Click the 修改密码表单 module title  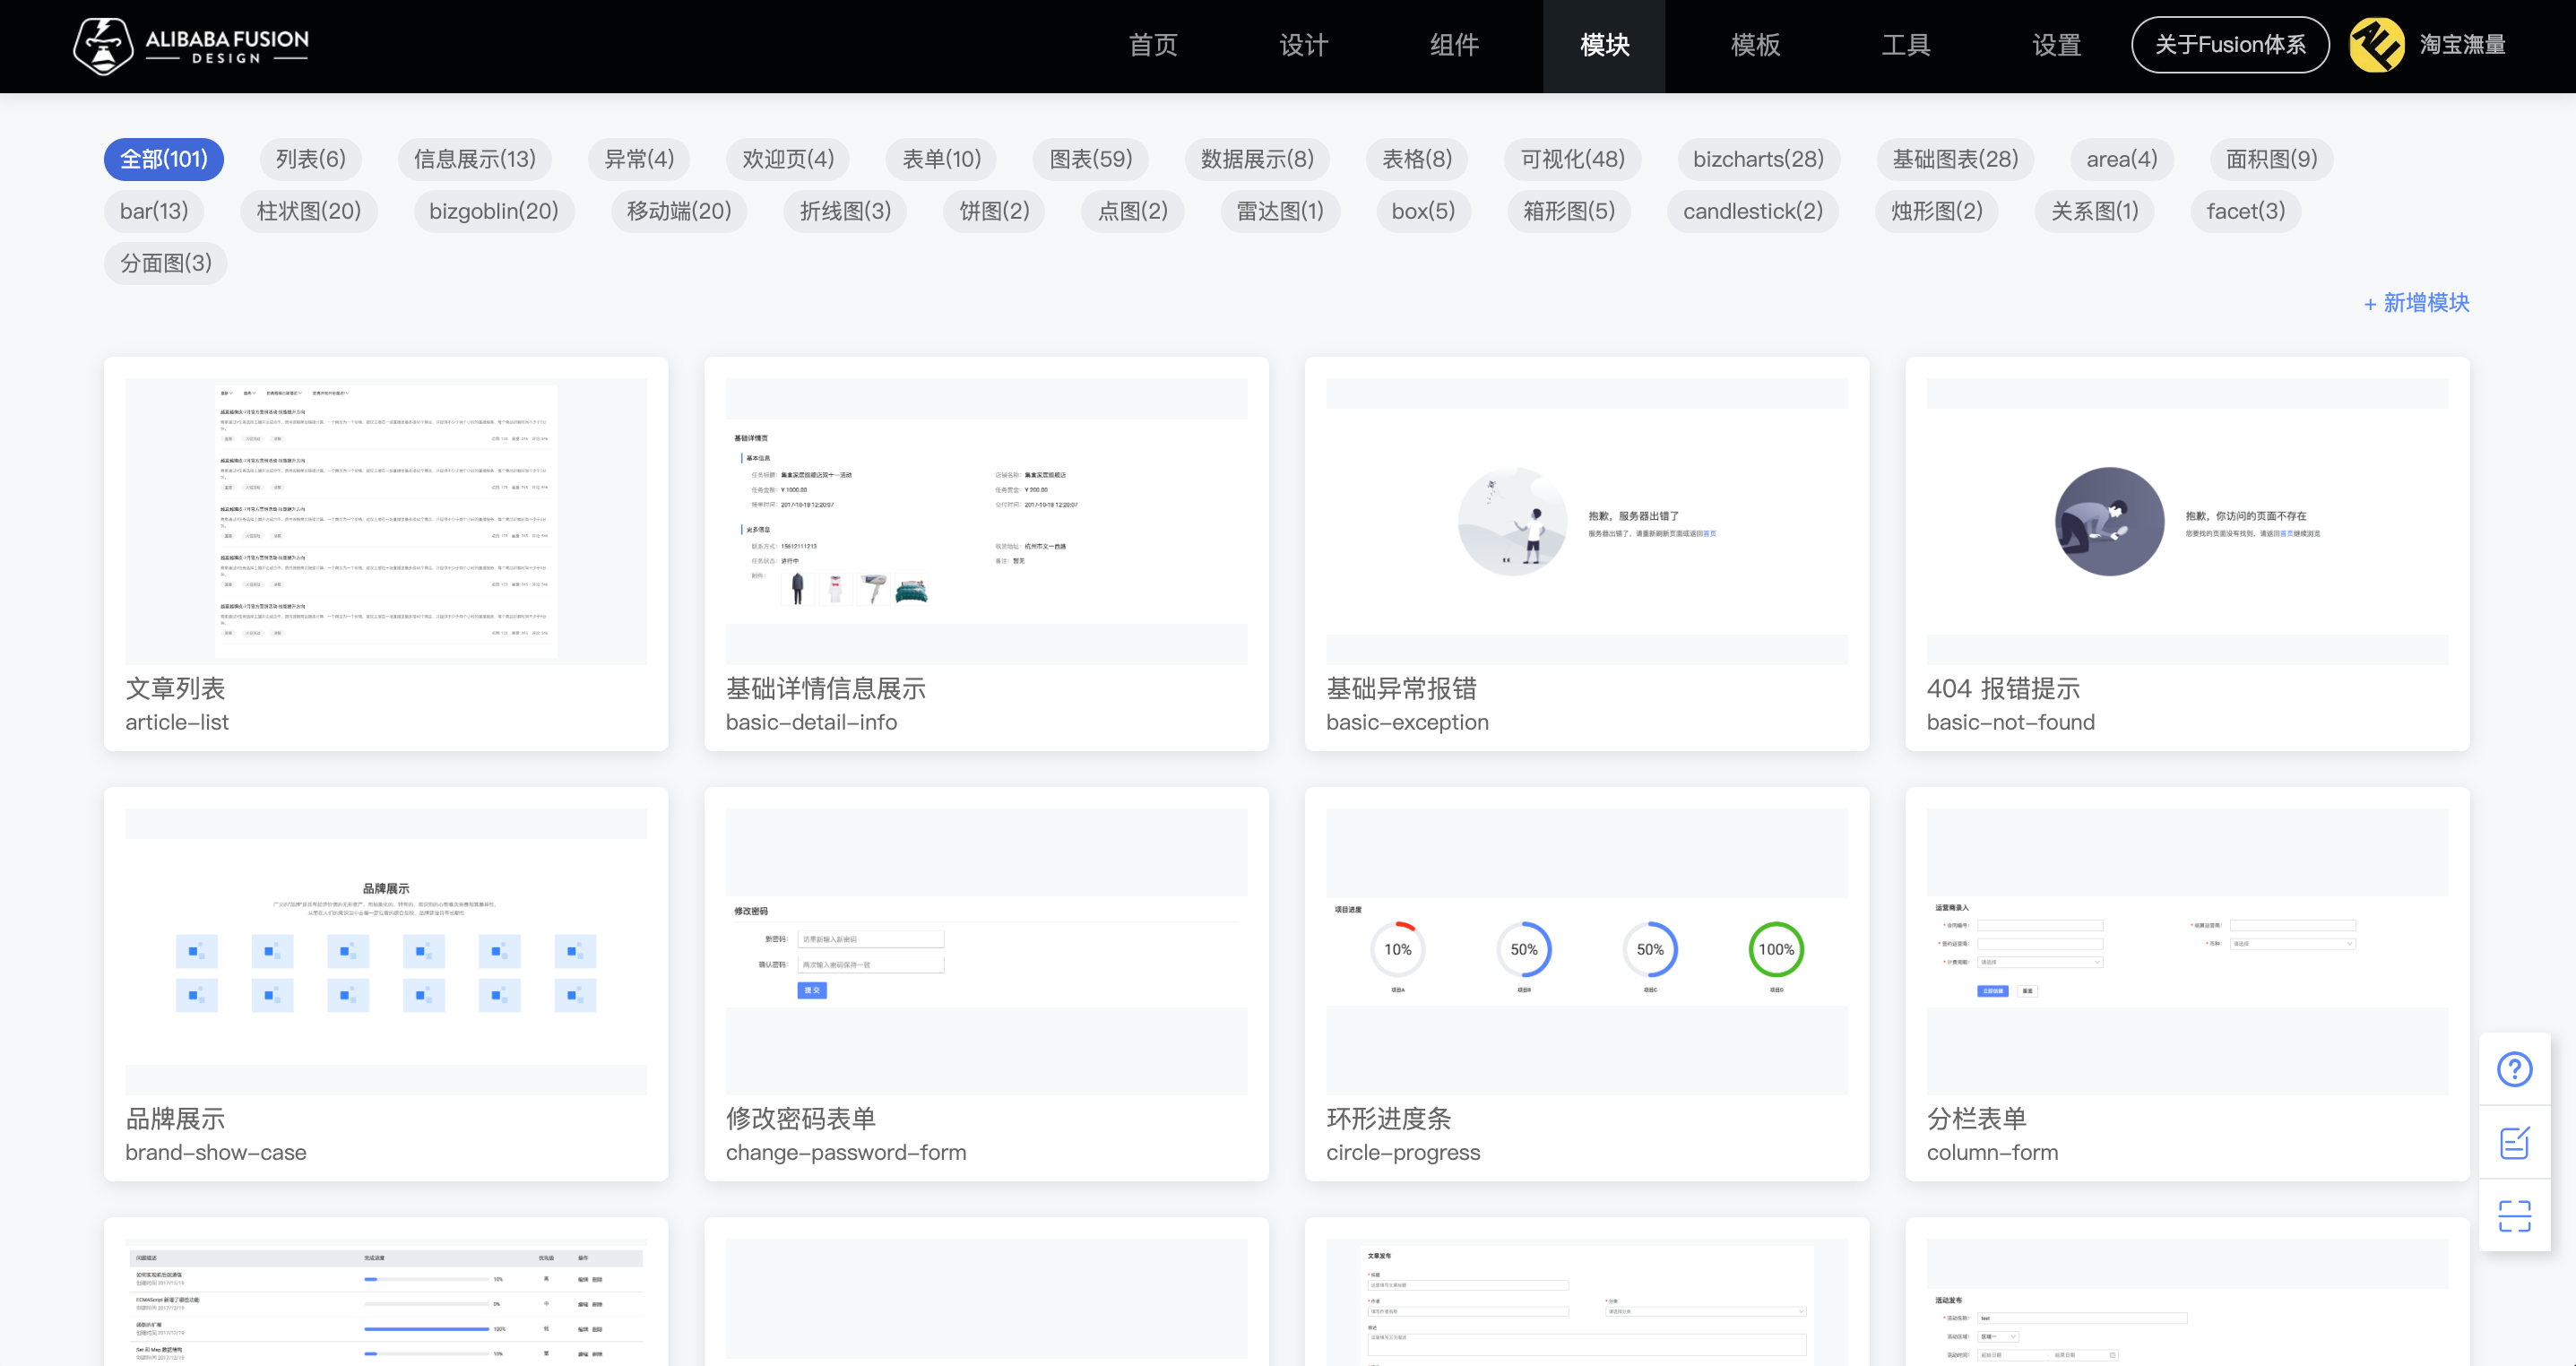pos(801,1118)
